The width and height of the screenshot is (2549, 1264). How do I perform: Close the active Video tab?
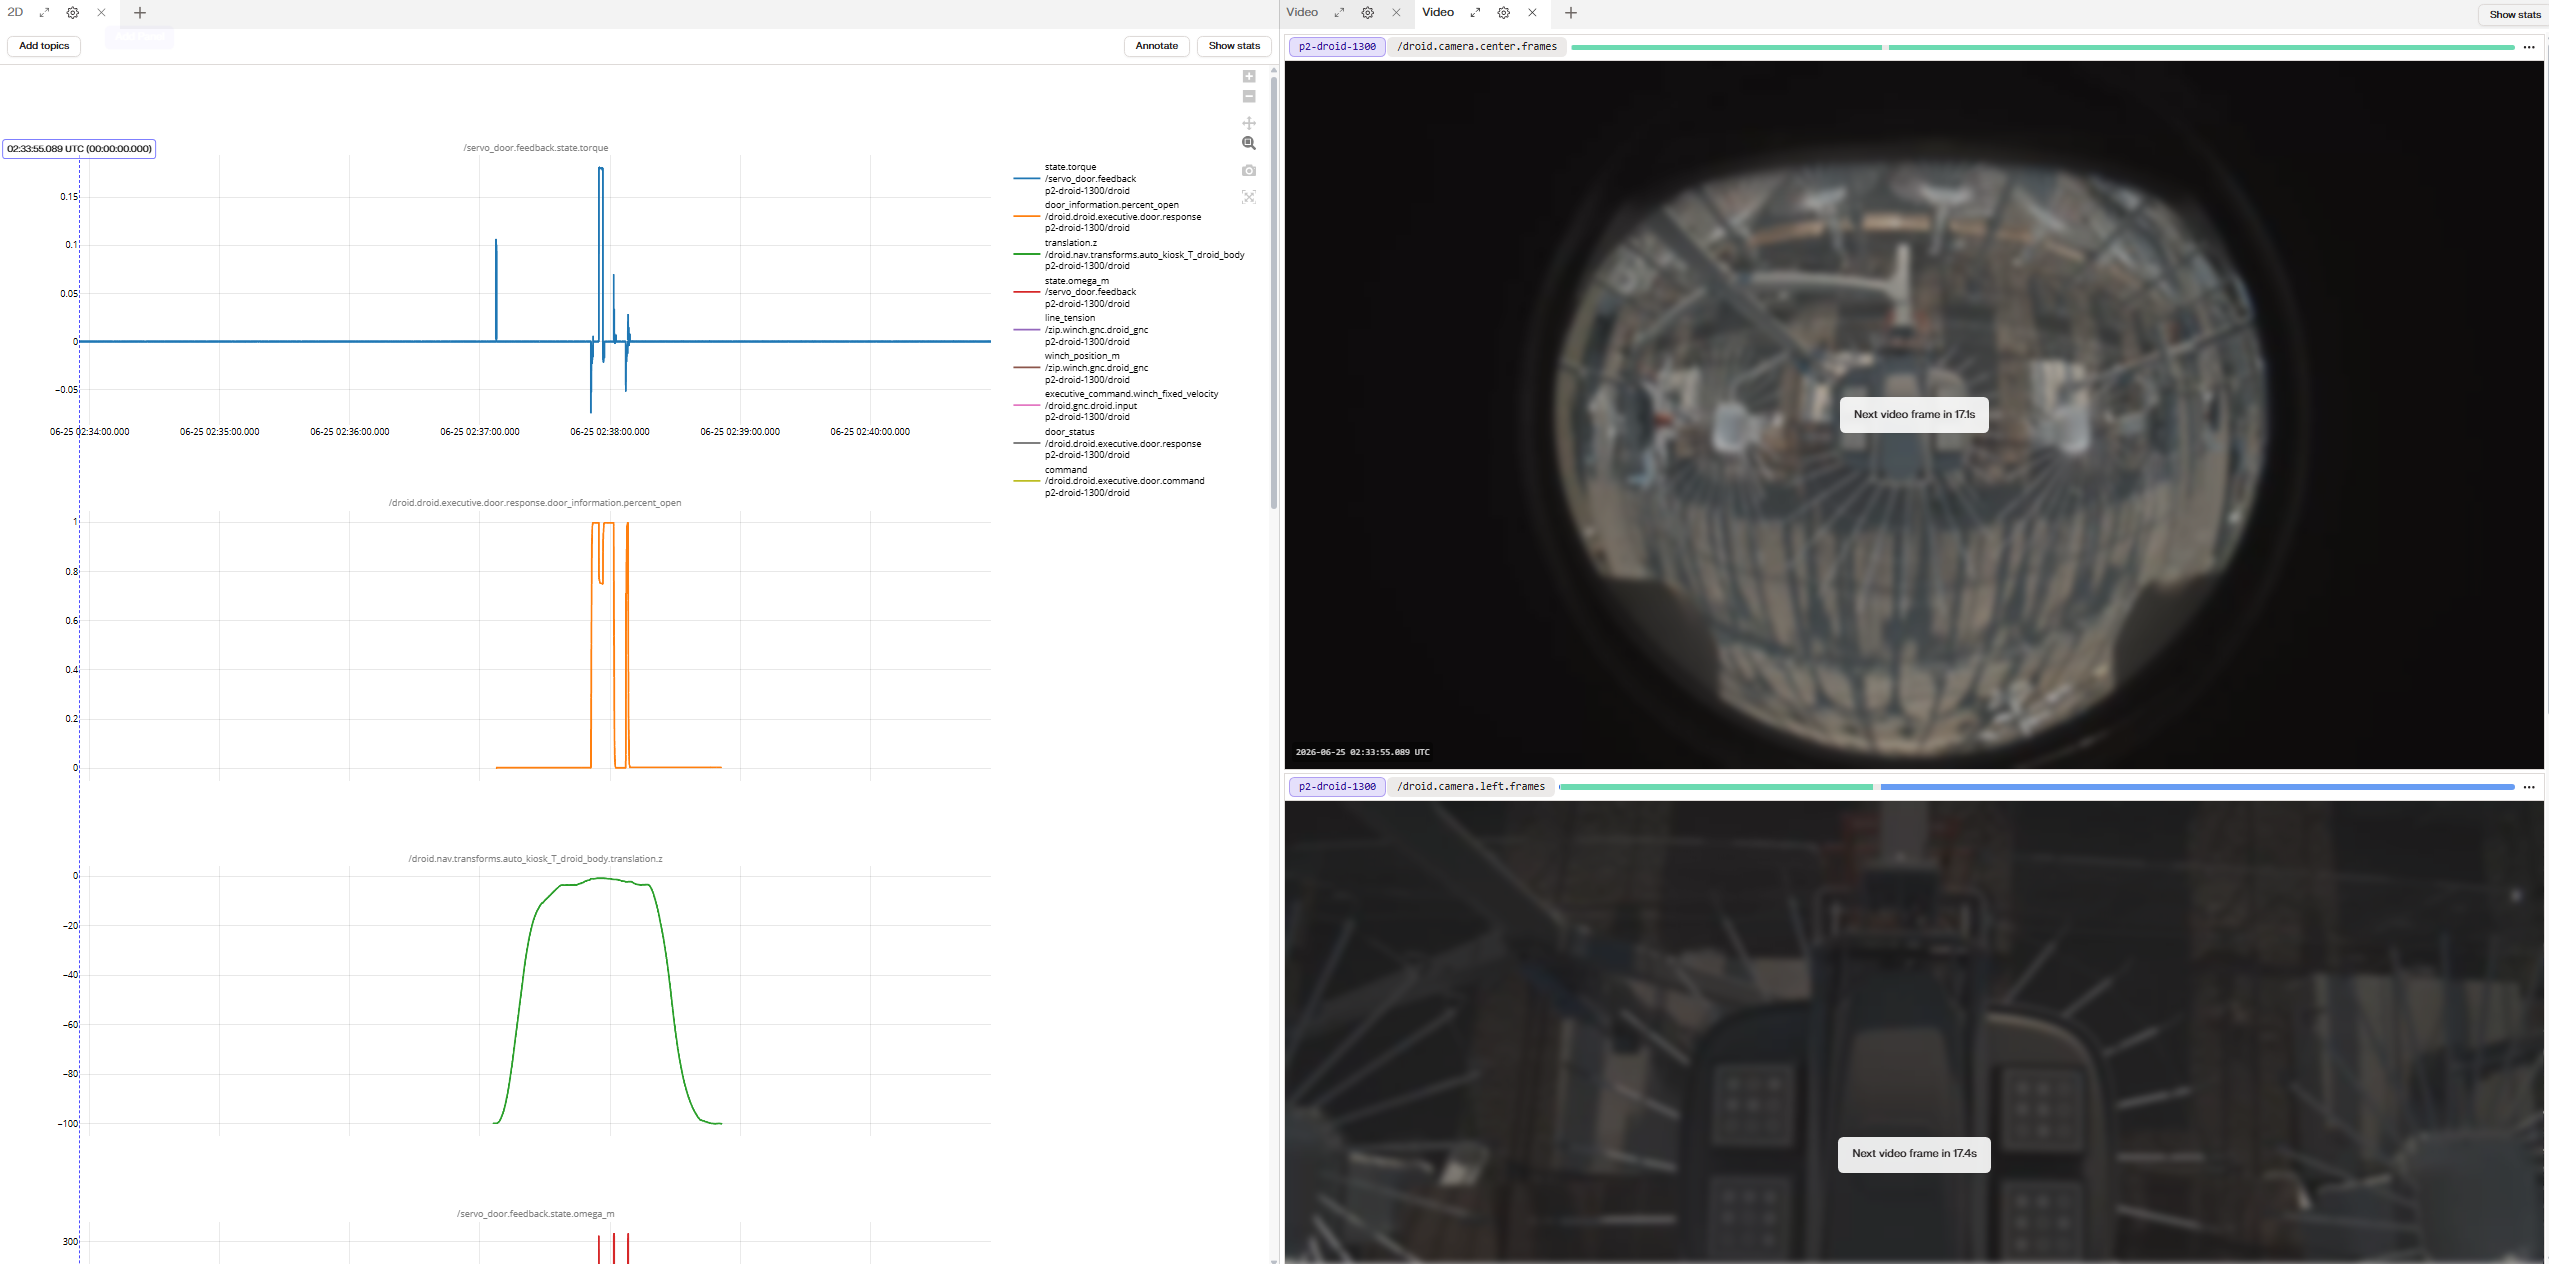point(1532,13)
